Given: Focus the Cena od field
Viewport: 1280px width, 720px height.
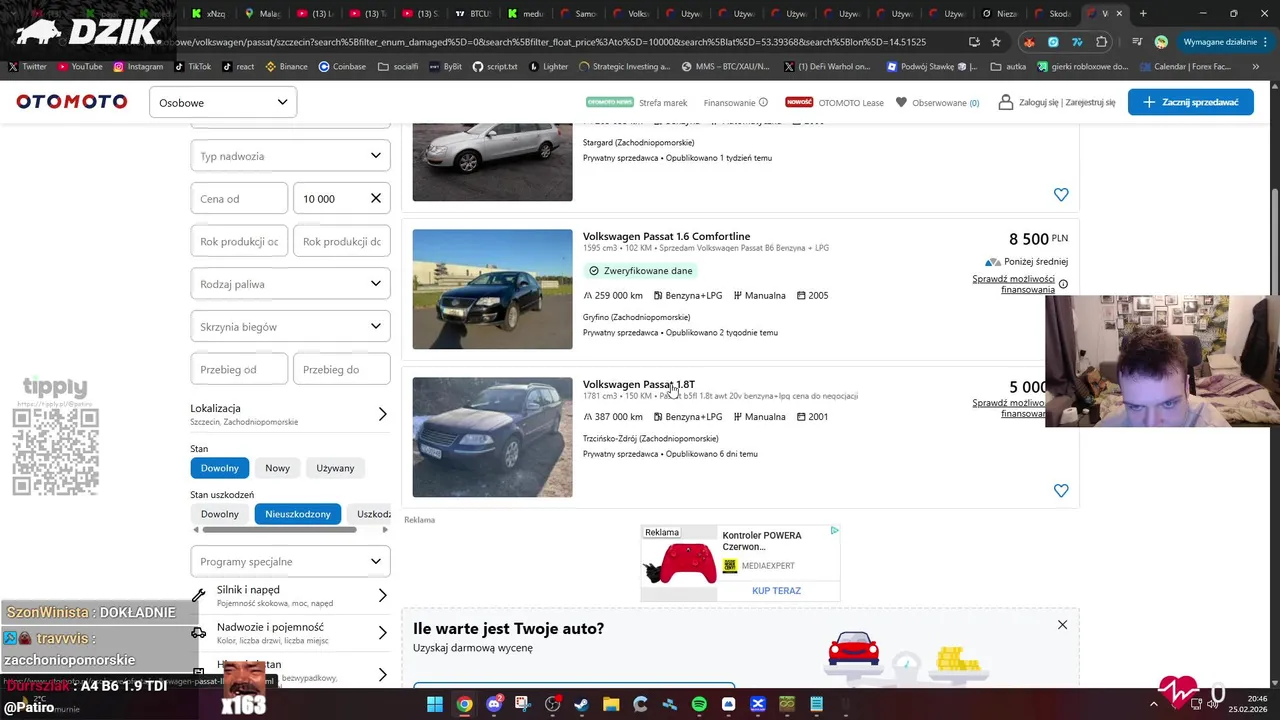Looking at the screenshot, I should [x=239, y=198].
